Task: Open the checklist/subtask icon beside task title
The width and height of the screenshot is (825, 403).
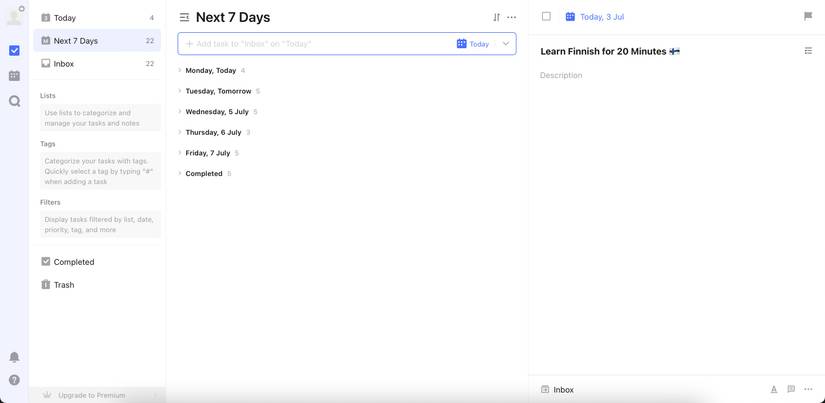Action: click(x=808, y=51)
